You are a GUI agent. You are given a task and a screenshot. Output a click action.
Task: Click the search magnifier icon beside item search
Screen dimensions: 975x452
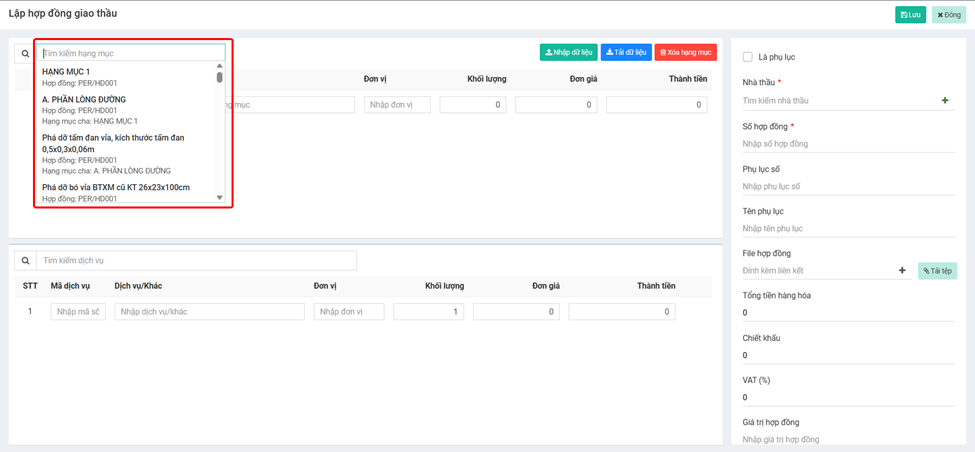(x=25, y=53)
